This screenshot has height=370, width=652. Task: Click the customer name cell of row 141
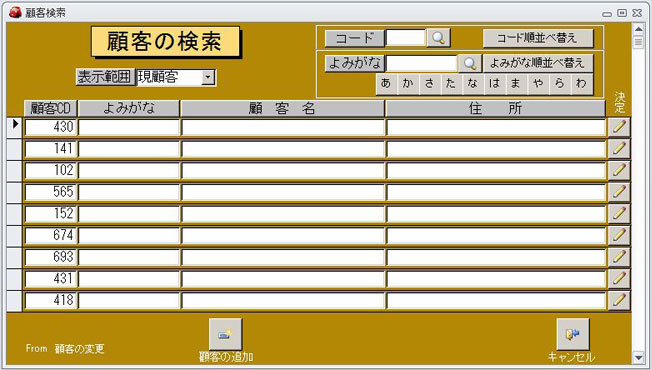[x=283, y=149]
